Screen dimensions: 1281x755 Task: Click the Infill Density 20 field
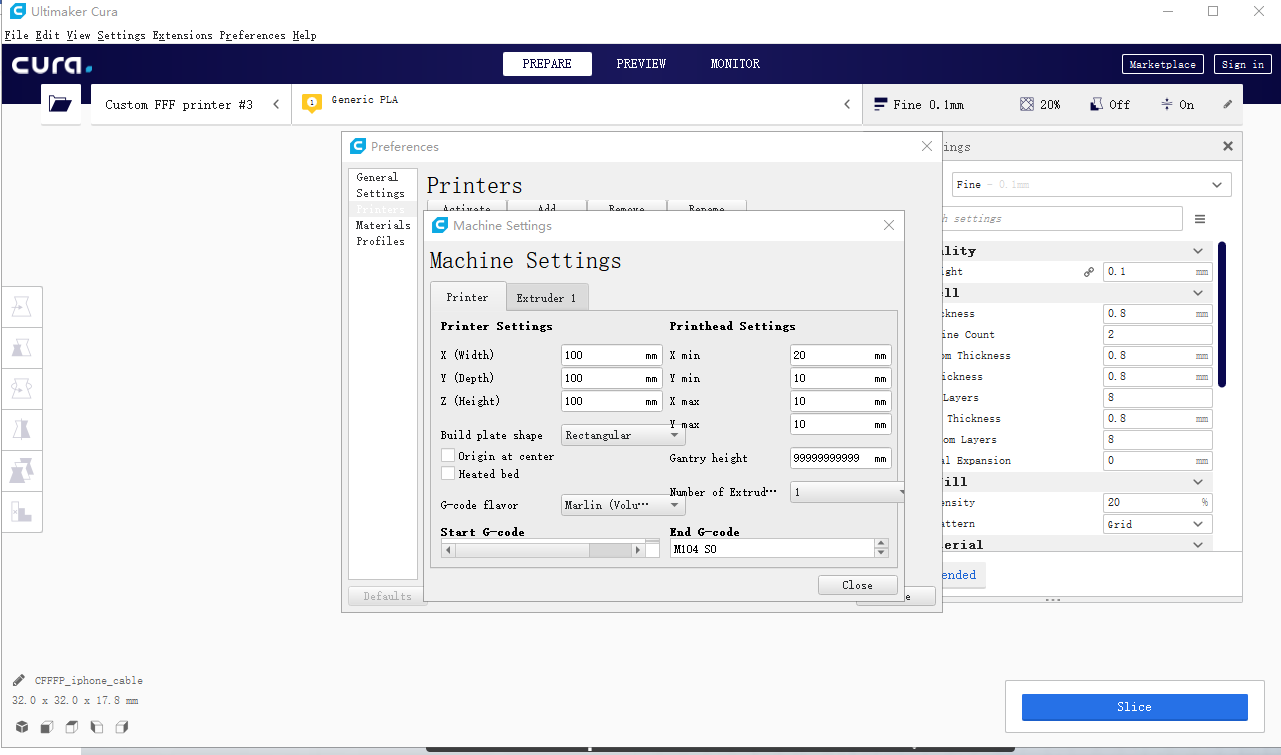pyautogui.click(x=1158, y=503)
